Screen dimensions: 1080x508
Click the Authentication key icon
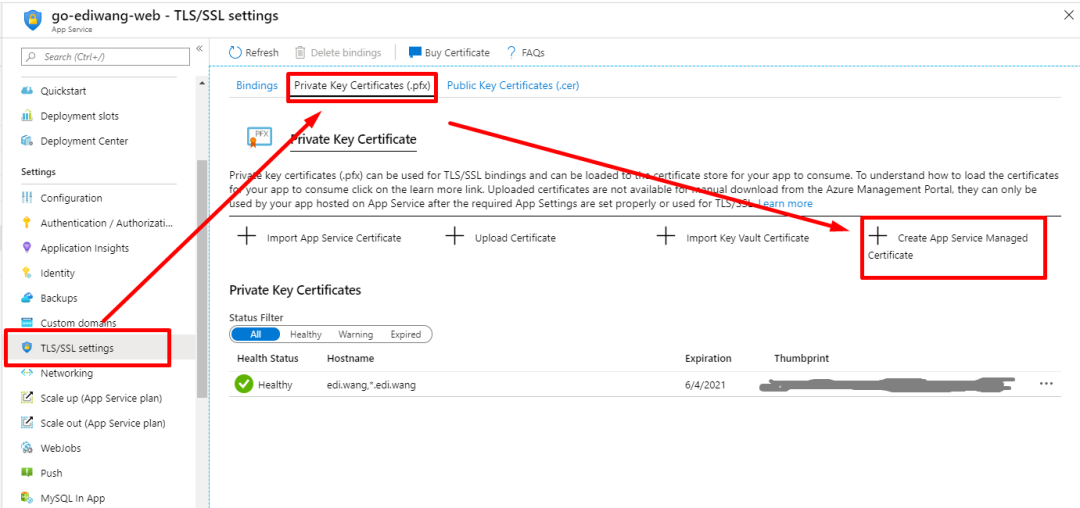click(x=27, y=223)
